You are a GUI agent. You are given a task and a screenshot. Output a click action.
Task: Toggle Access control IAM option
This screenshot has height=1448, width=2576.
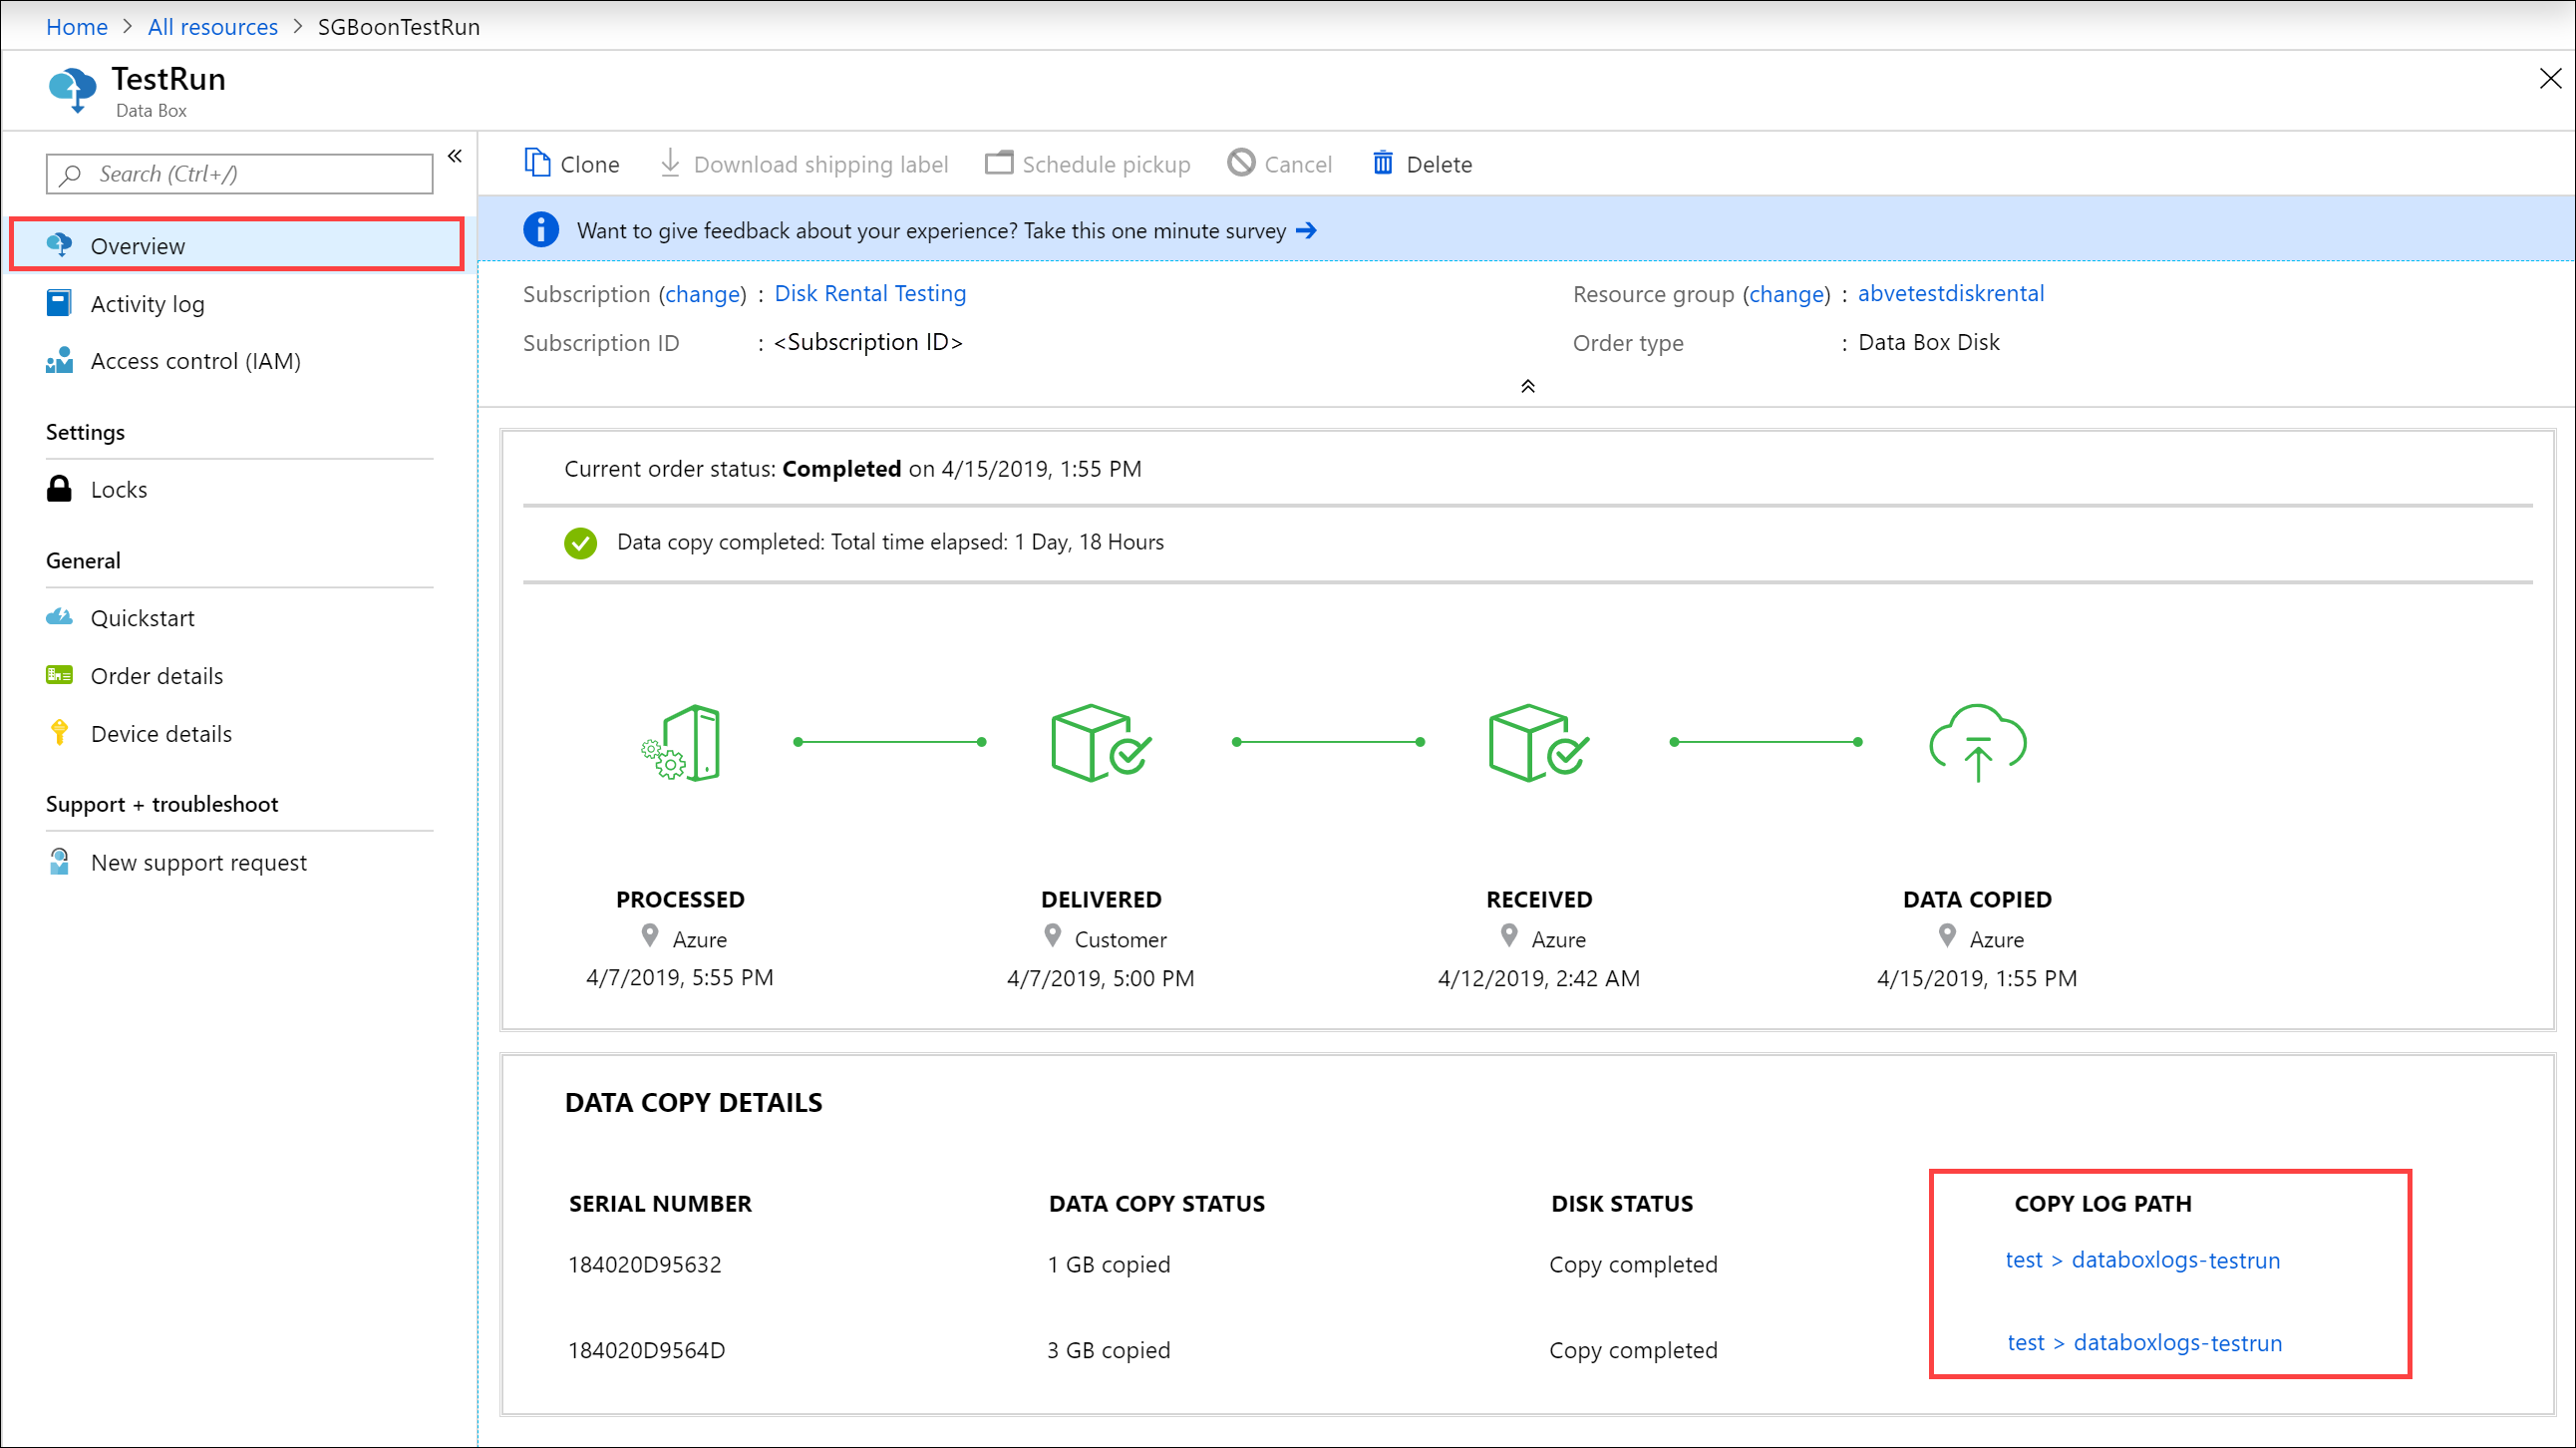[x=196, y=359]
